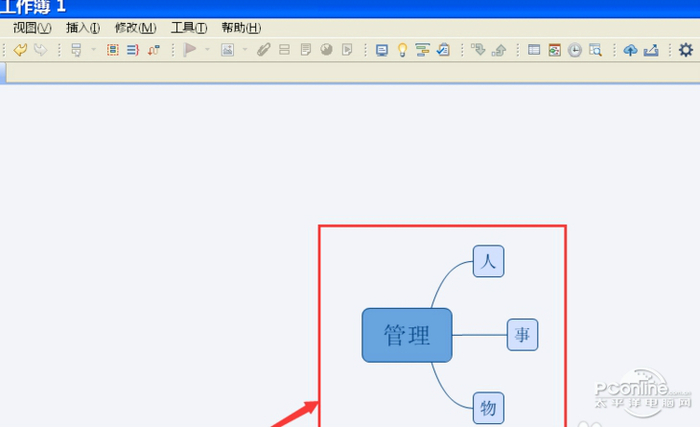This screenshot has height=427, width=700.
Task: Click the red-framed template icon
Action: click(x=554, y=50)
